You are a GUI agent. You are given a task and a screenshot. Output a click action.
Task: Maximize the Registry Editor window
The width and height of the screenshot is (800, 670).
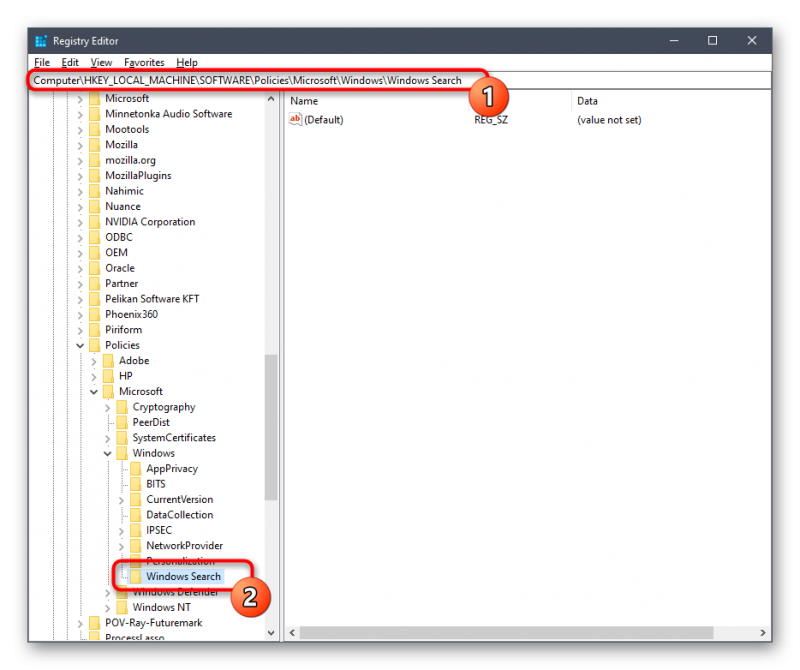tap(712, 40)
